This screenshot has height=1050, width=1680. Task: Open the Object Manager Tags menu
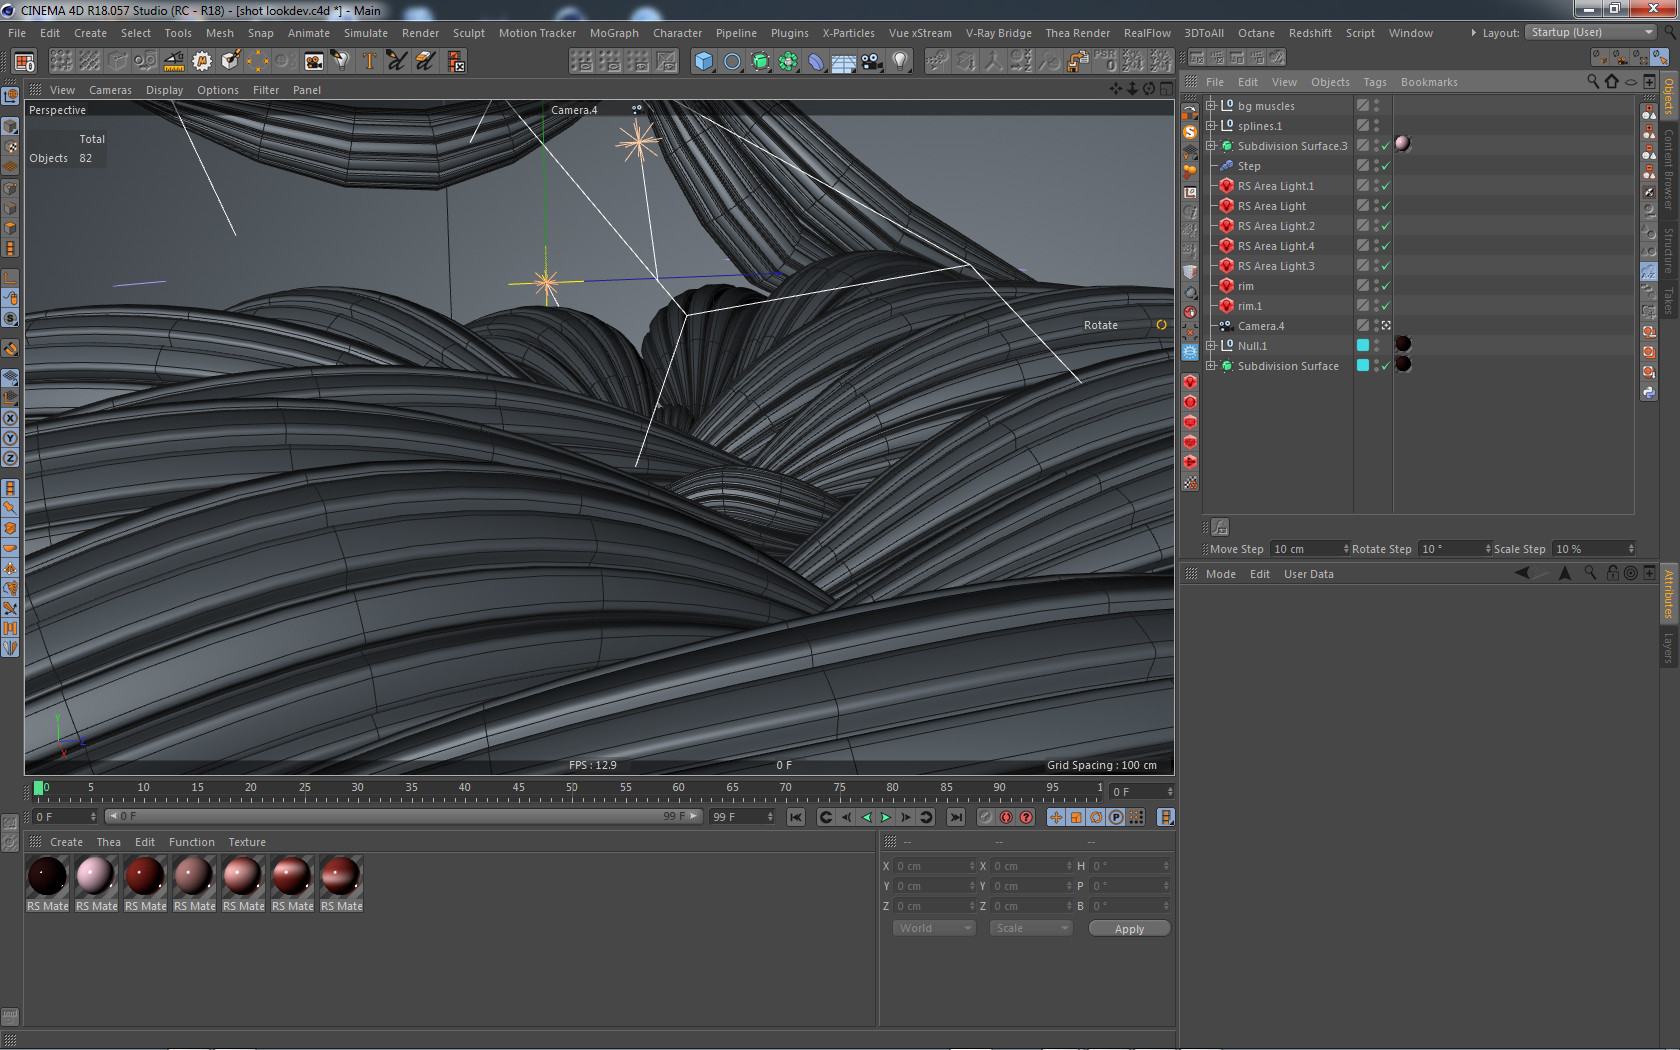tap(1375, 82)
